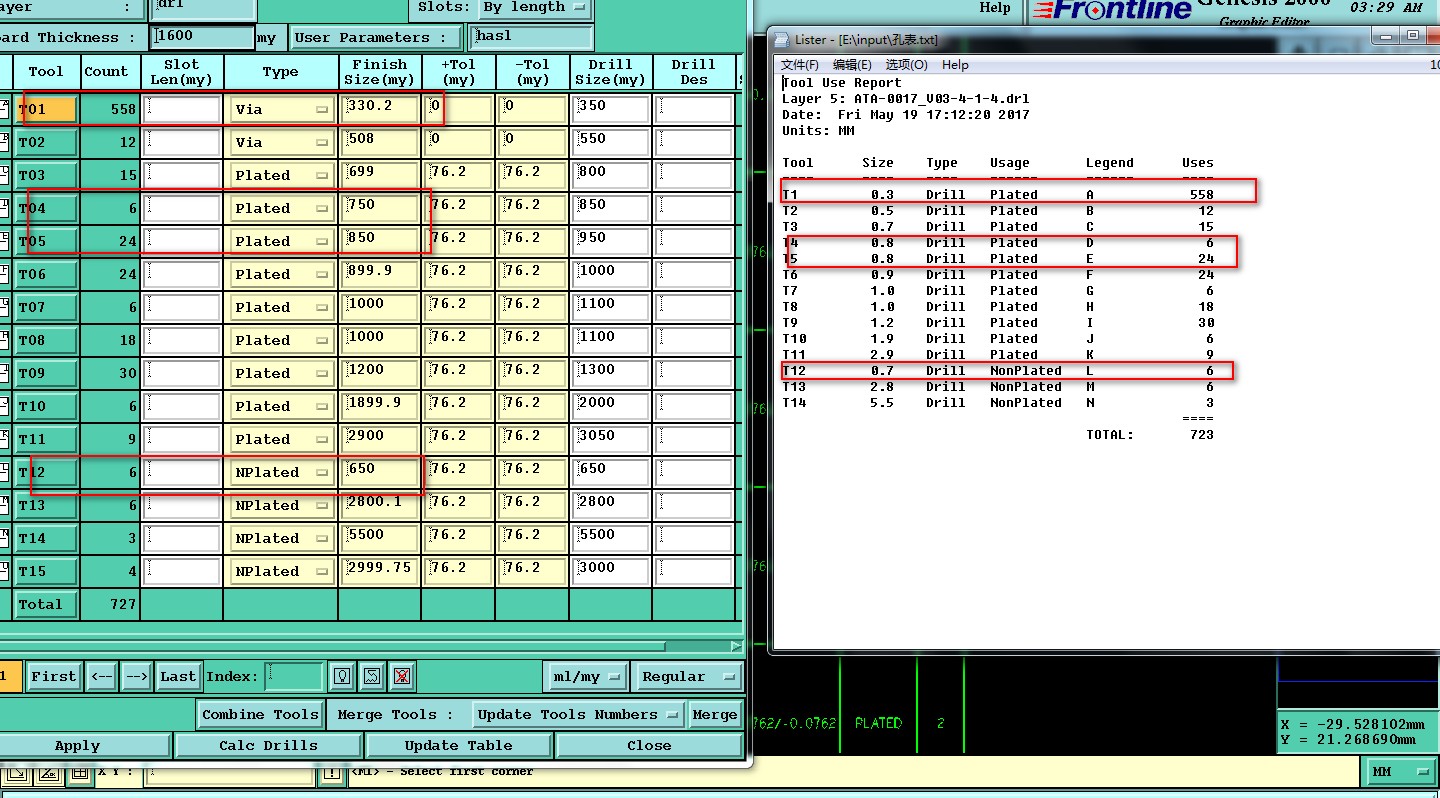Select tool button T12
This screenshot has height=798, width=1440.
(x=46, y=472)
